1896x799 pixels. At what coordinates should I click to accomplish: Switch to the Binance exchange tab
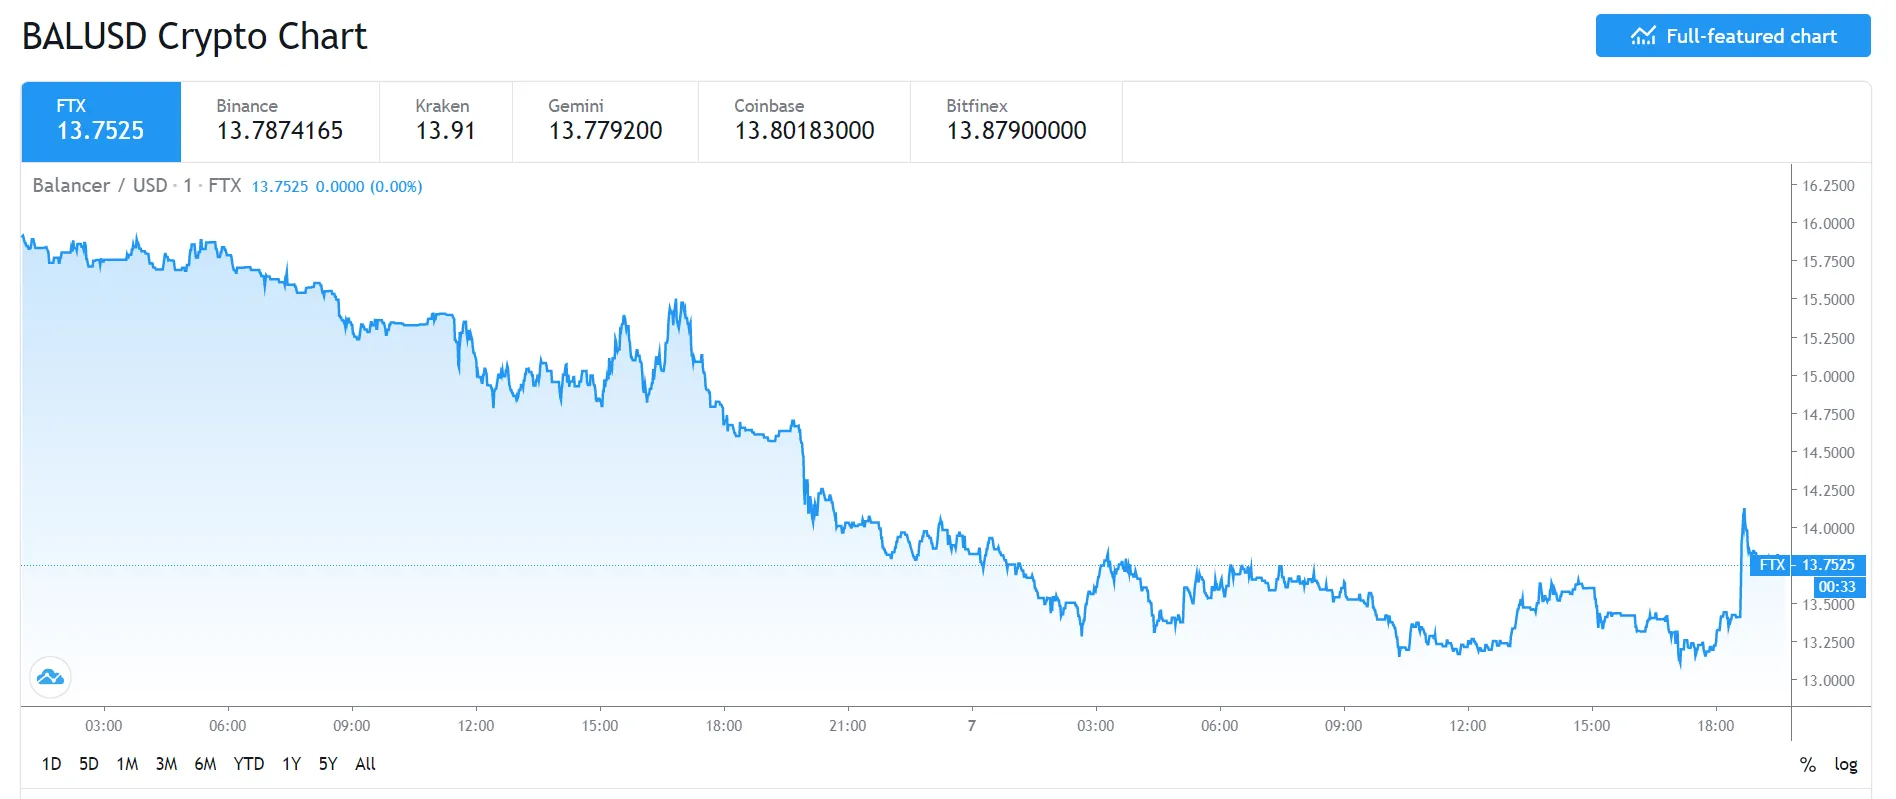279,120
